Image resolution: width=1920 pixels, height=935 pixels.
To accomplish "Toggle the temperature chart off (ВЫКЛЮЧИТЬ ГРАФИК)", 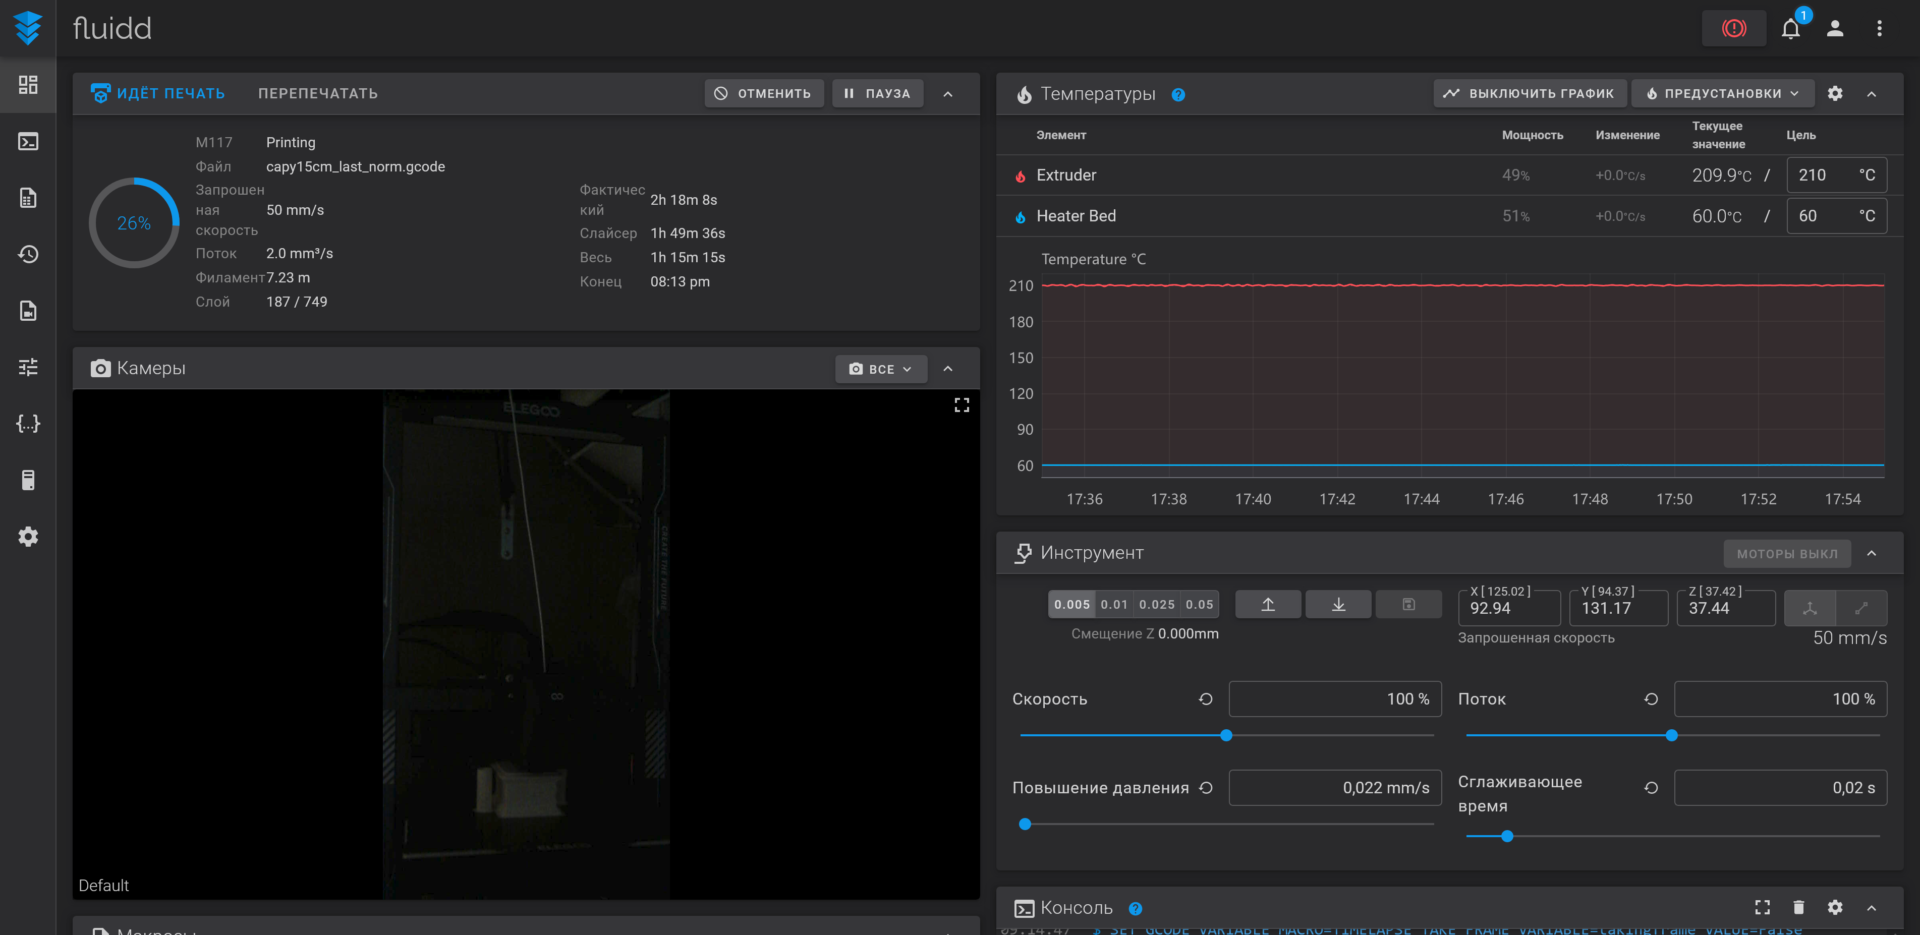I will tap(1530, 93).
